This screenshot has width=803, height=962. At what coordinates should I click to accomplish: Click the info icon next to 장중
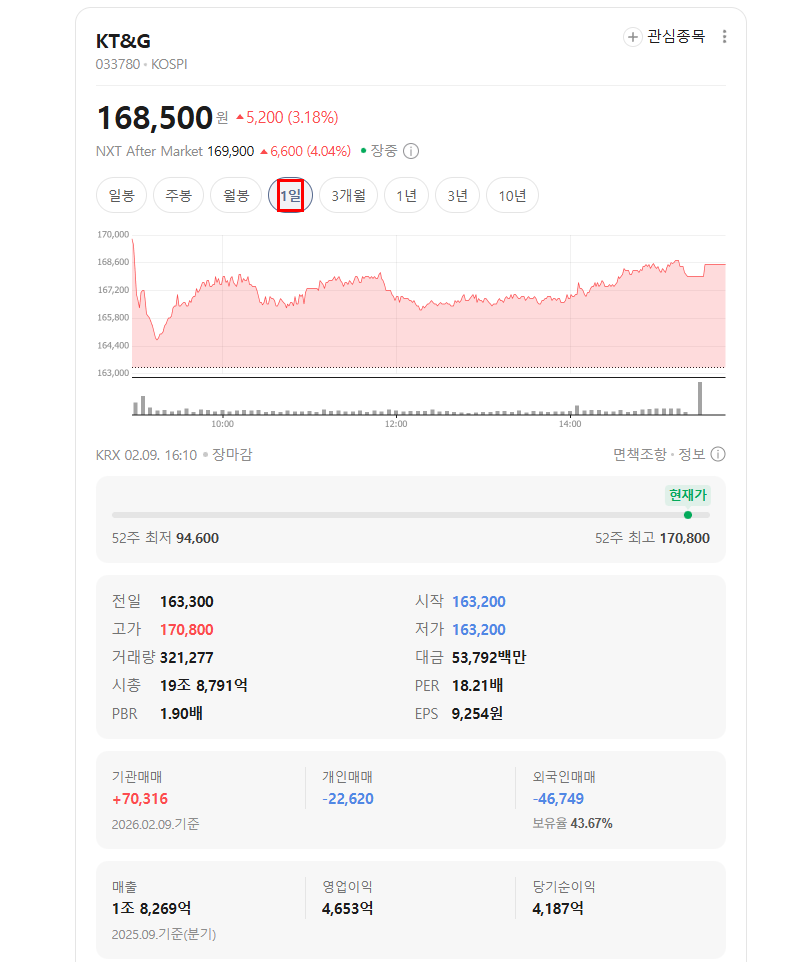[x=411, y=151]
